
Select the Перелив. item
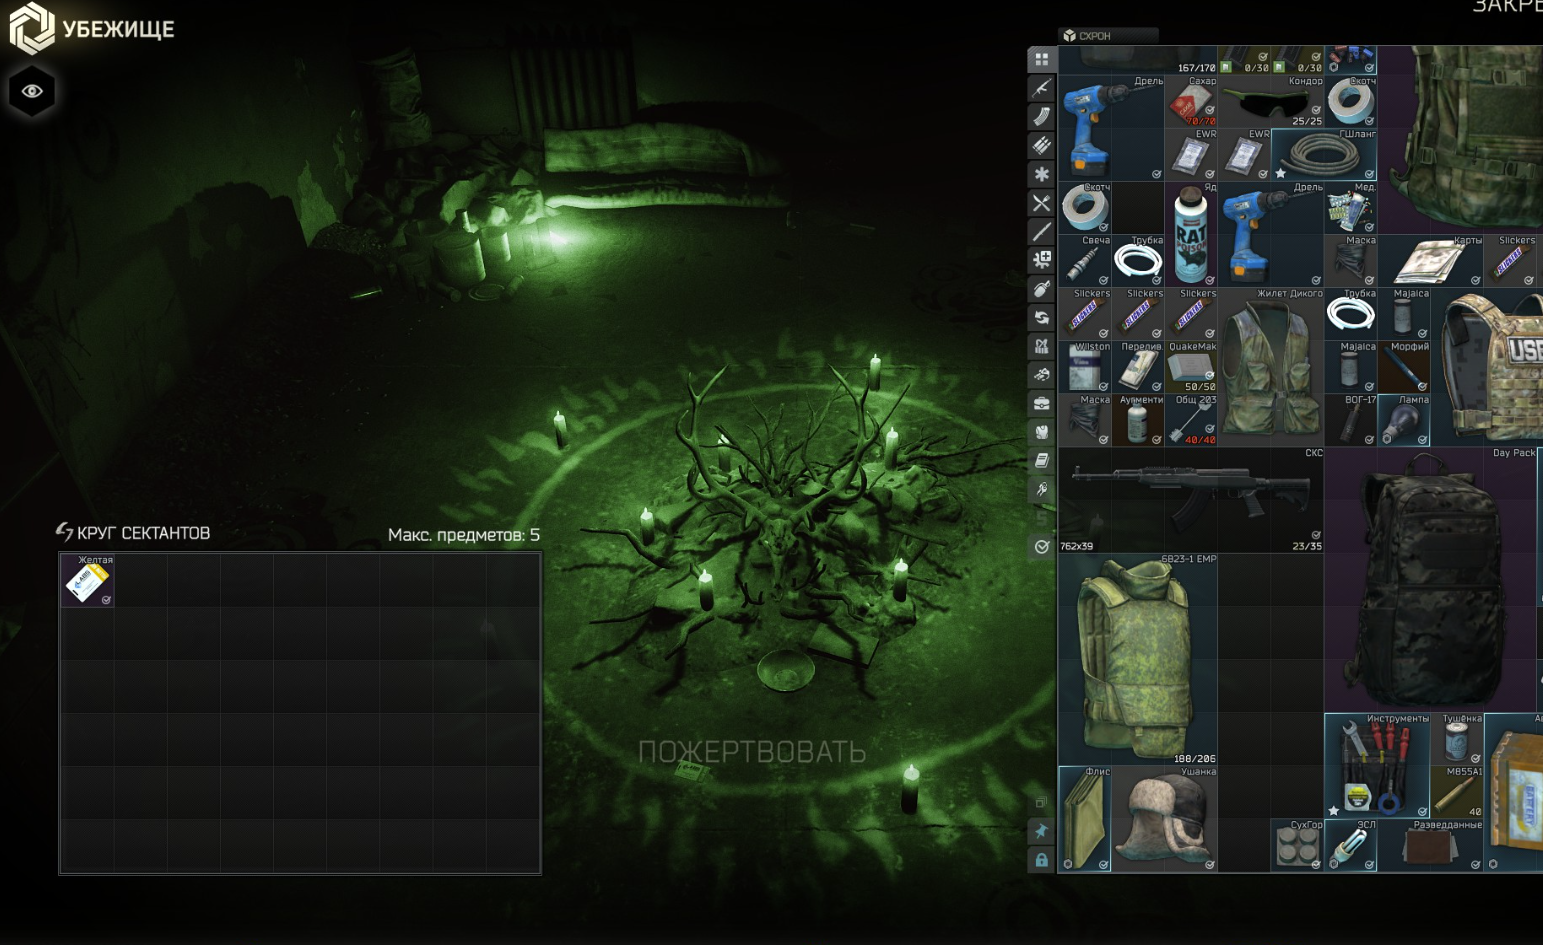[x=1138, y=366]
